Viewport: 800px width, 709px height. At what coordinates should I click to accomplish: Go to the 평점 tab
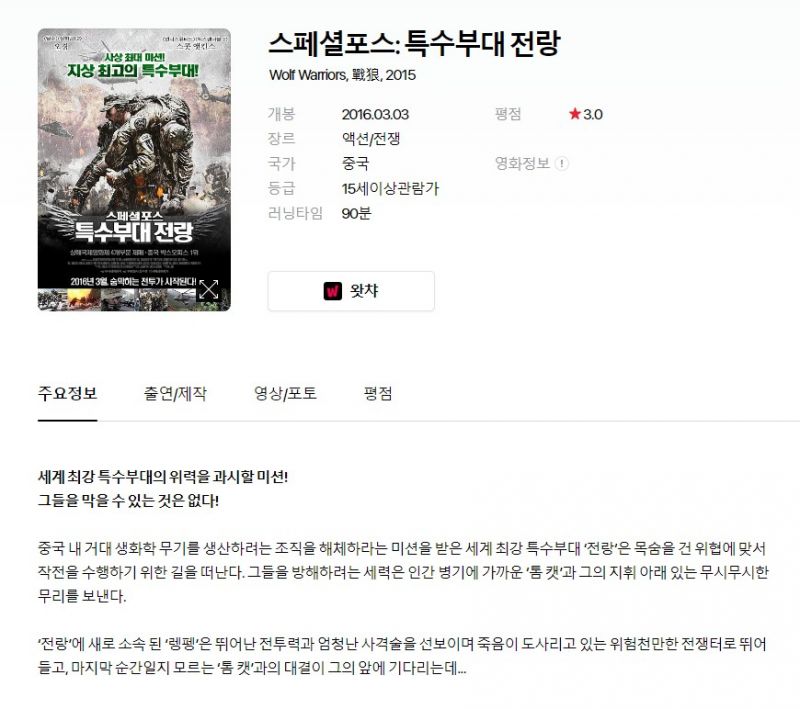[378, 393]
